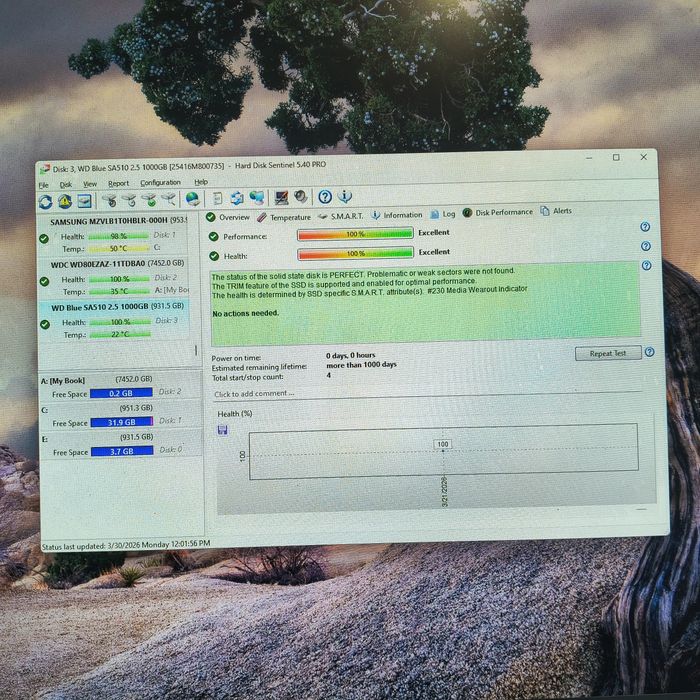Click the 'No actions needed.' text
Screen dimensions: 700x700
click(246, 313)
